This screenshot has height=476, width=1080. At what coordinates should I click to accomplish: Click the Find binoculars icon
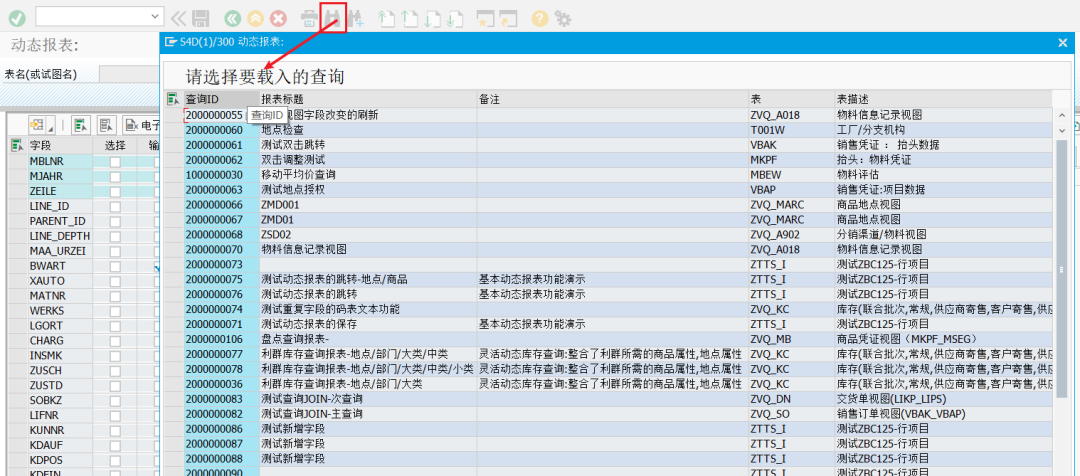pyautogui.click(x=333, y=18)
